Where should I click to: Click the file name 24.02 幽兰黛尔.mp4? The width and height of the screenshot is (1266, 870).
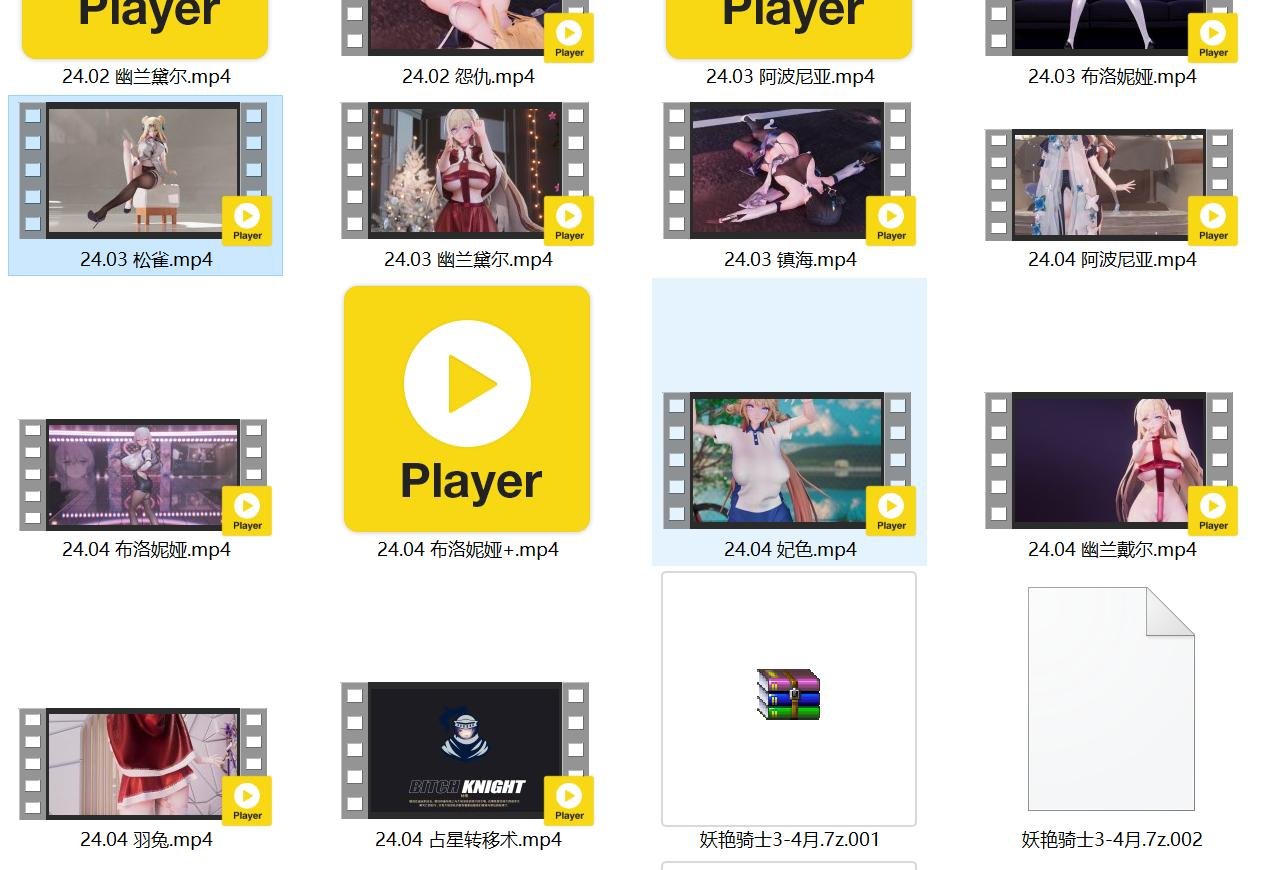coord(146,77)
